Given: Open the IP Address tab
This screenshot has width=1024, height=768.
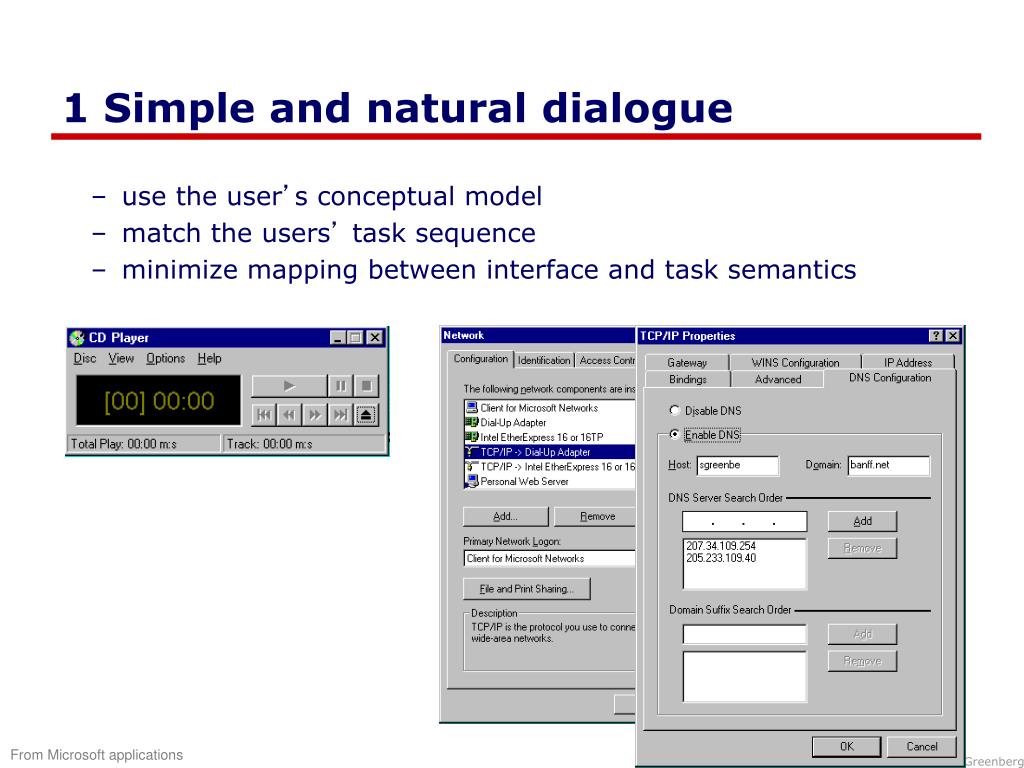Looking at the screenshot, I should (908, 362).
